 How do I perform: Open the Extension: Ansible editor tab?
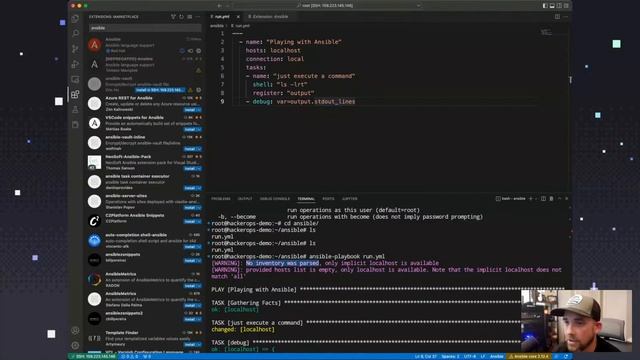click(x=268, y=17)
